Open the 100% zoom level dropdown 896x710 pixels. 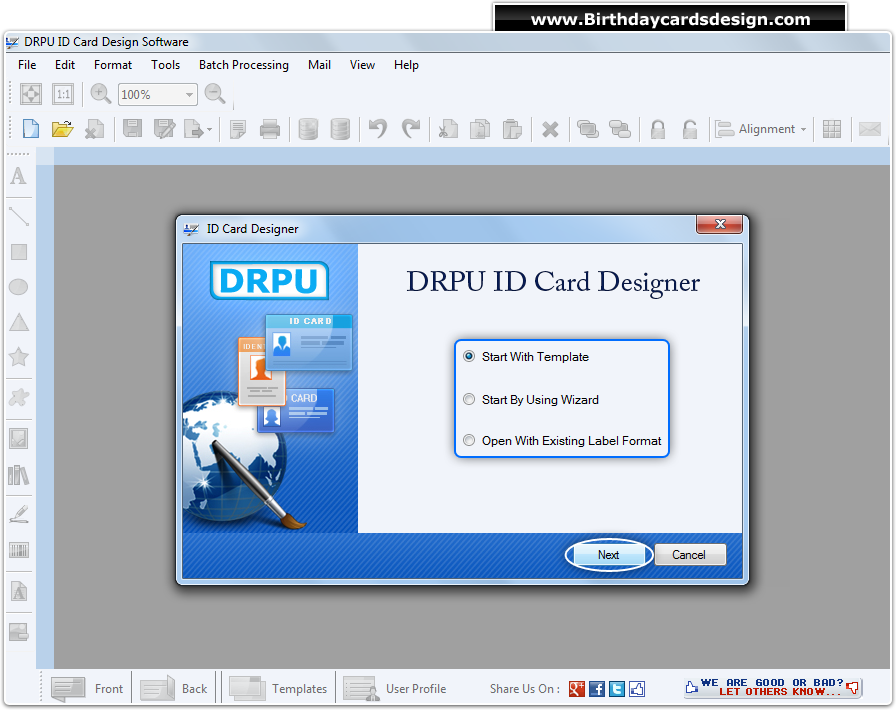pyautogui.click(x=189, y=94)
